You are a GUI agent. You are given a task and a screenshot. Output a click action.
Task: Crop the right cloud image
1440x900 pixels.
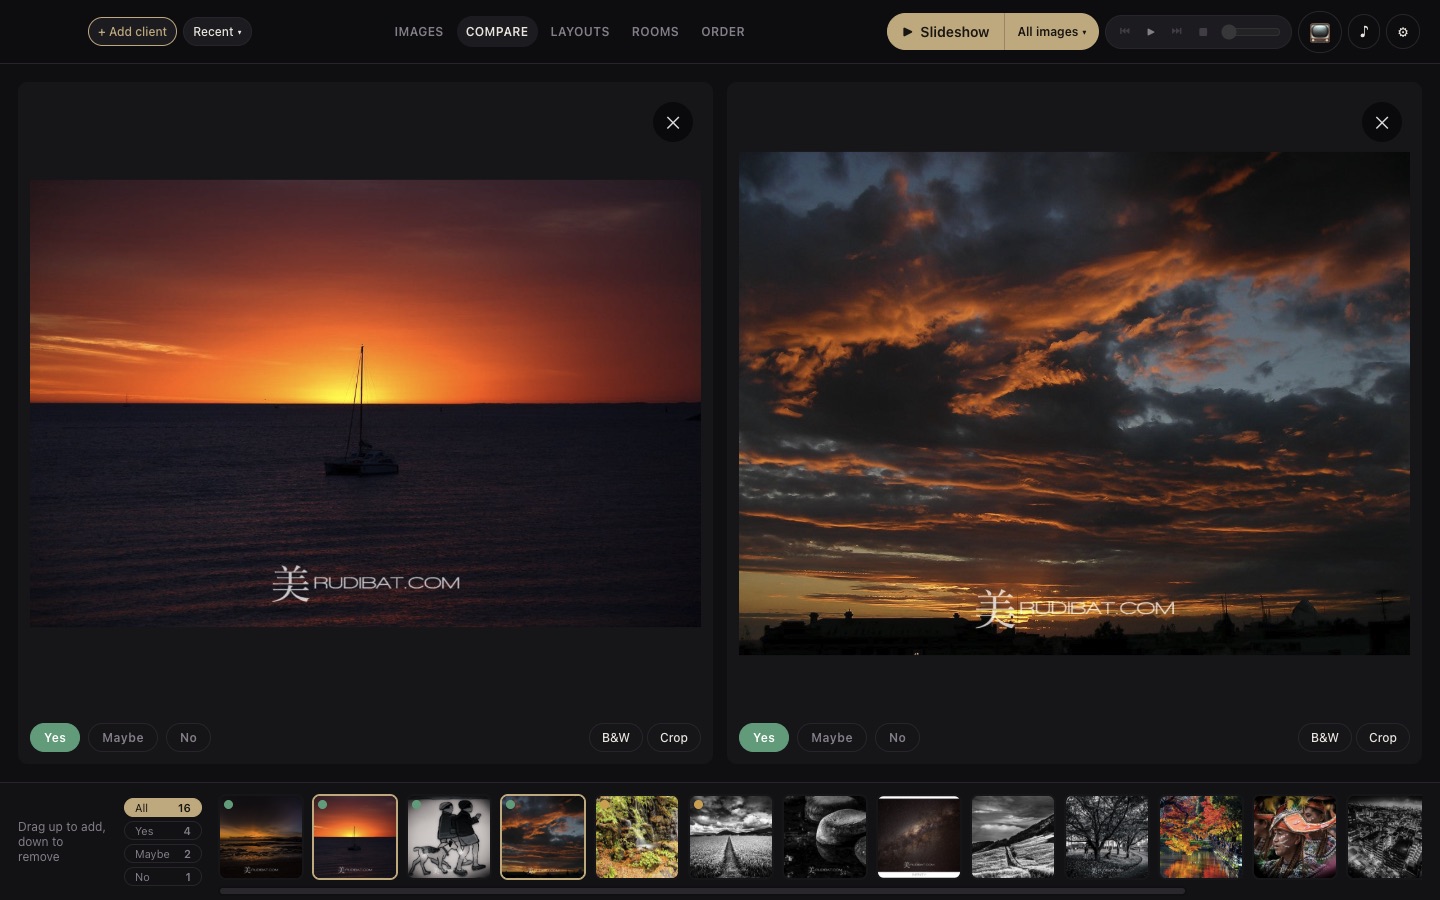point(1383,738)
